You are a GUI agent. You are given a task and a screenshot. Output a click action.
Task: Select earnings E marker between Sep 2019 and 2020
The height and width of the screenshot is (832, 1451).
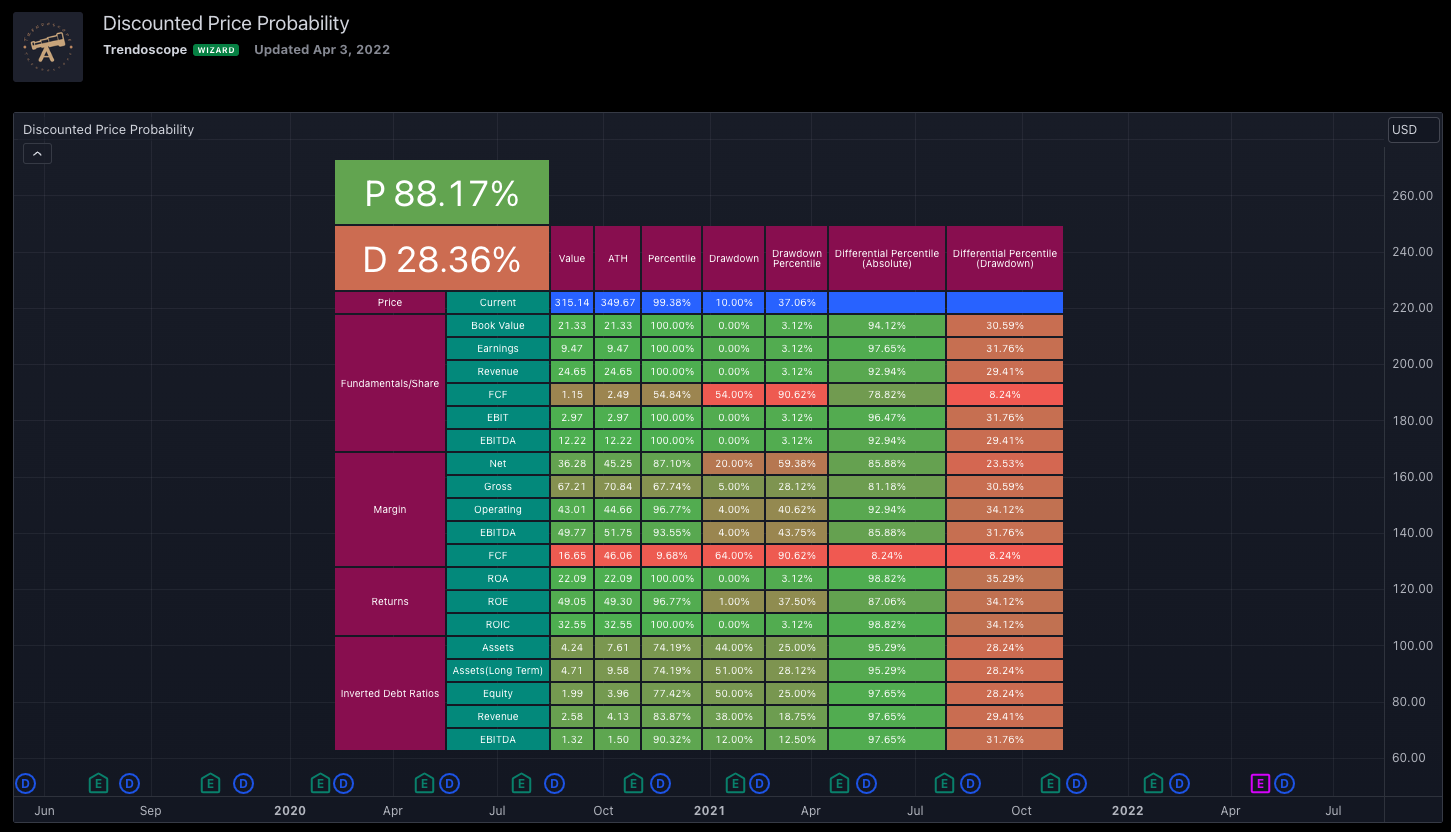210,783
